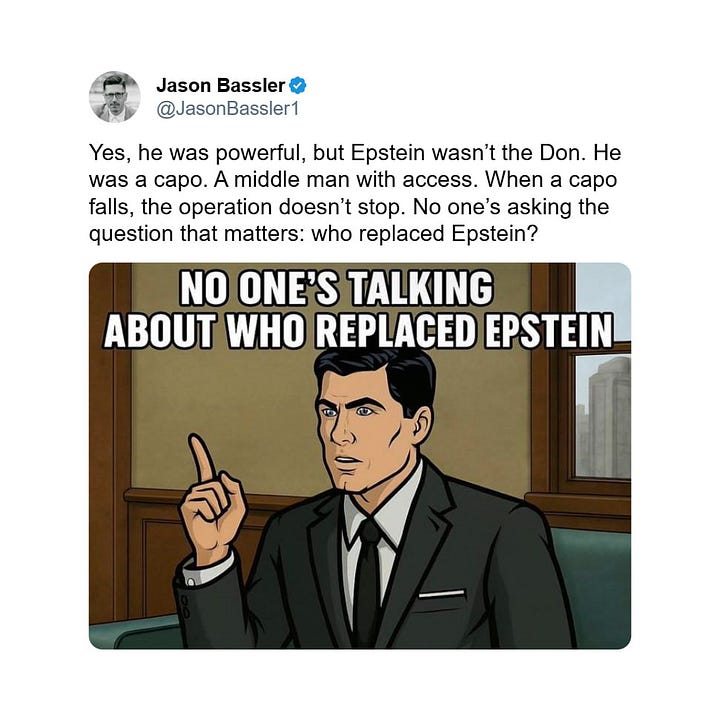Click the character's raised index finger

click(x=202, y=458)
